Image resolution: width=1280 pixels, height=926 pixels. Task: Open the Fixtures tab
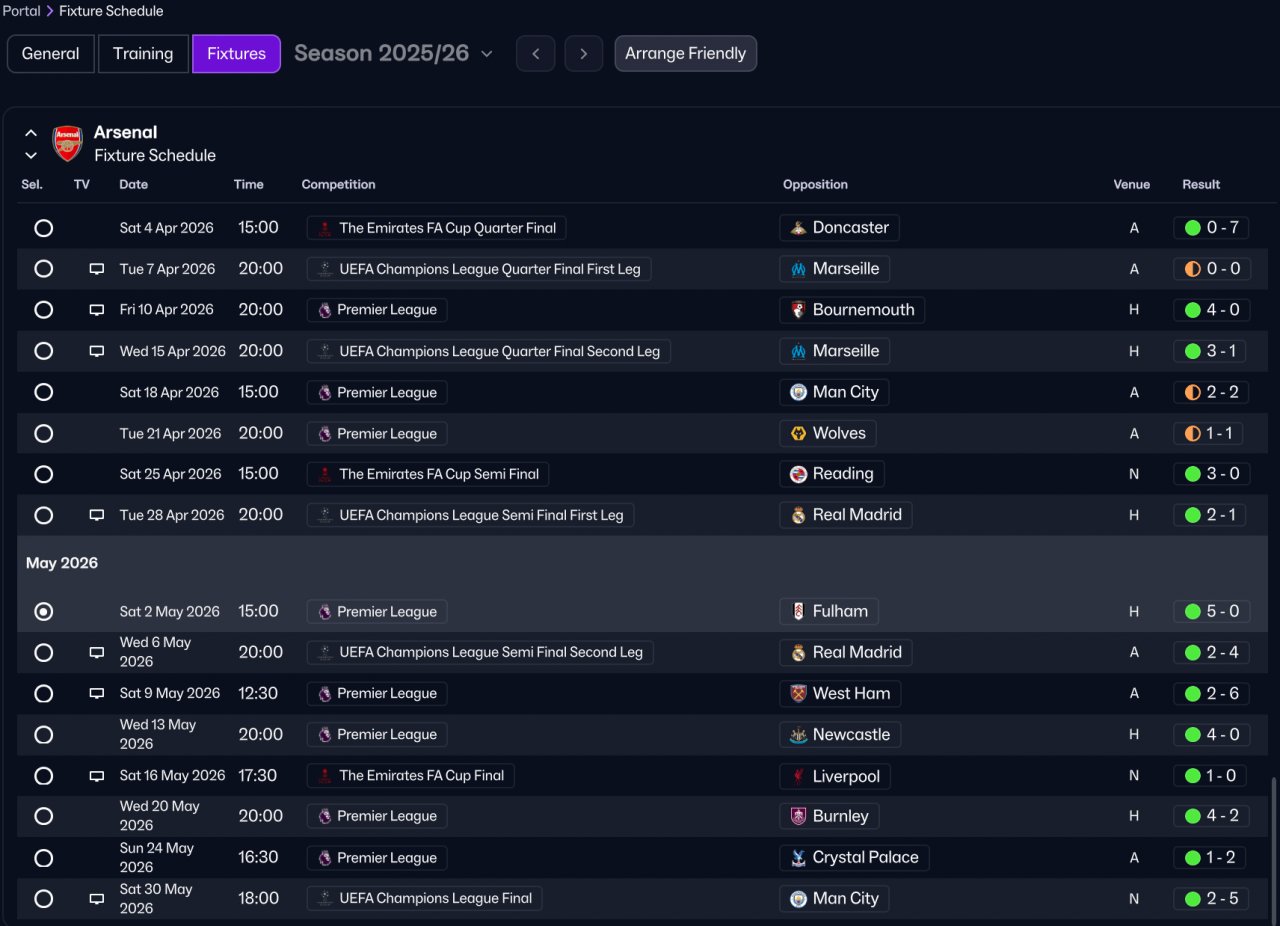[236, 54]
